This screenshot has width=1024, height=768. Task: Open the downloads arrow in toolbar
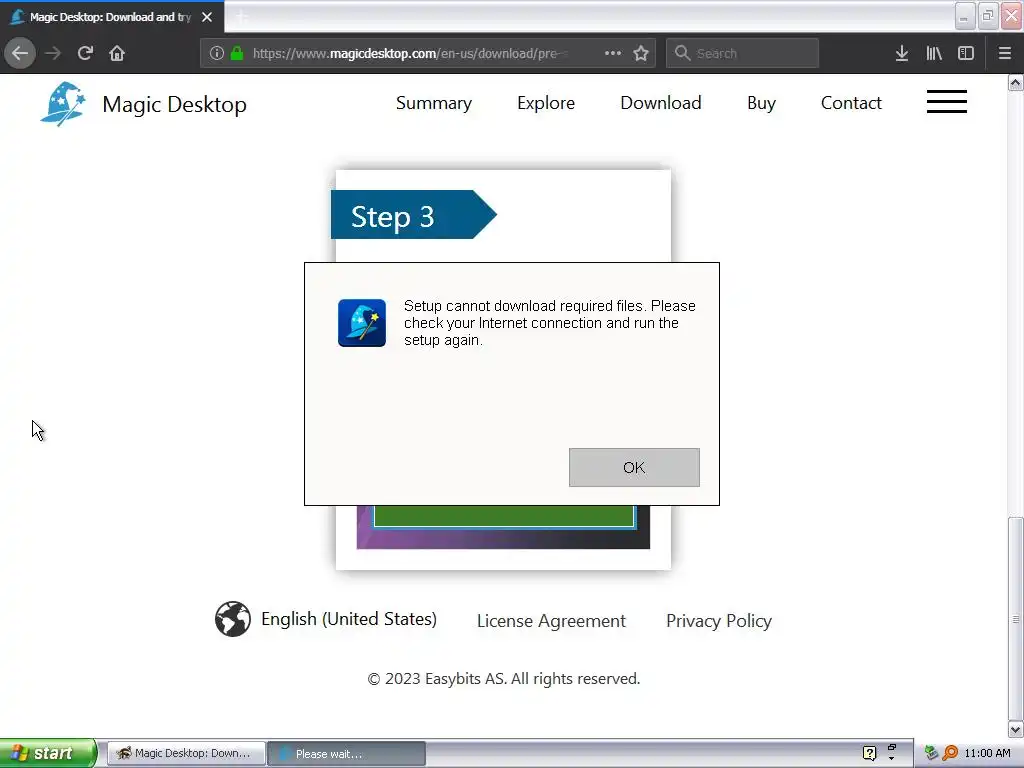coord(901,53)
